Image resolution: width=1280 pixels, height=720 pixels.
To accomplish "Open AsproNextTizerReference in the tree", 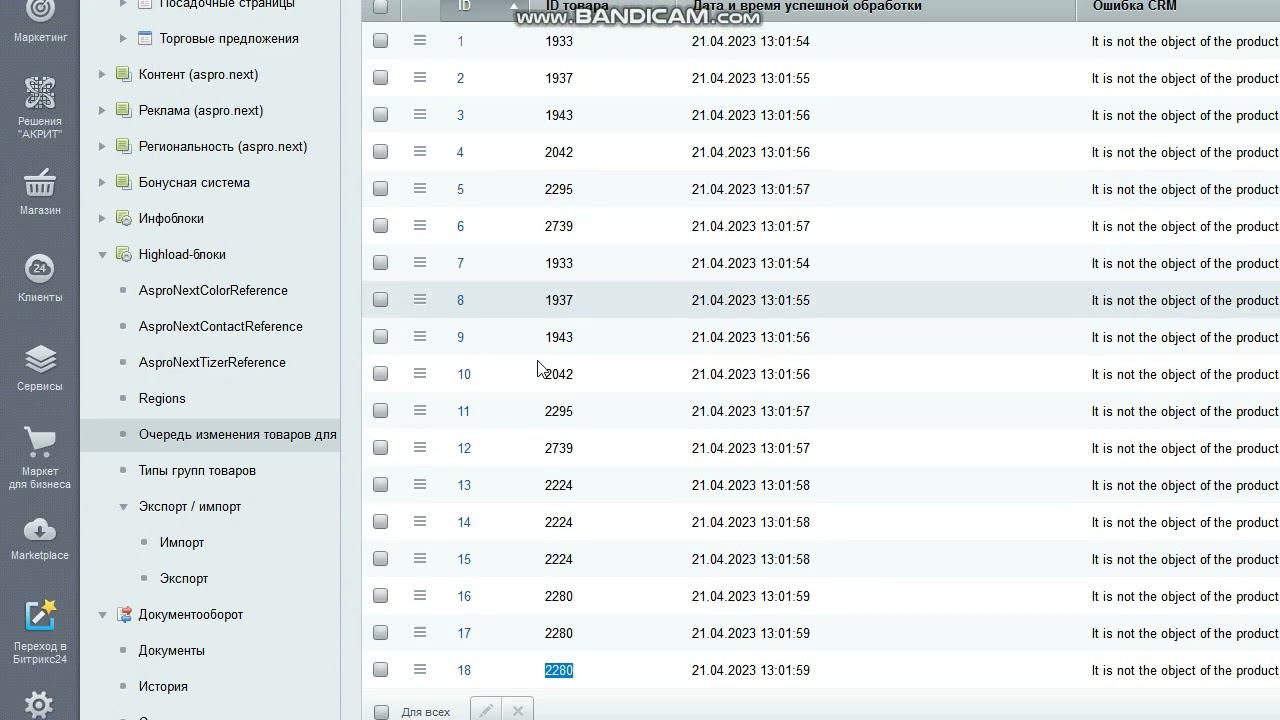I will tap(212, 362).
